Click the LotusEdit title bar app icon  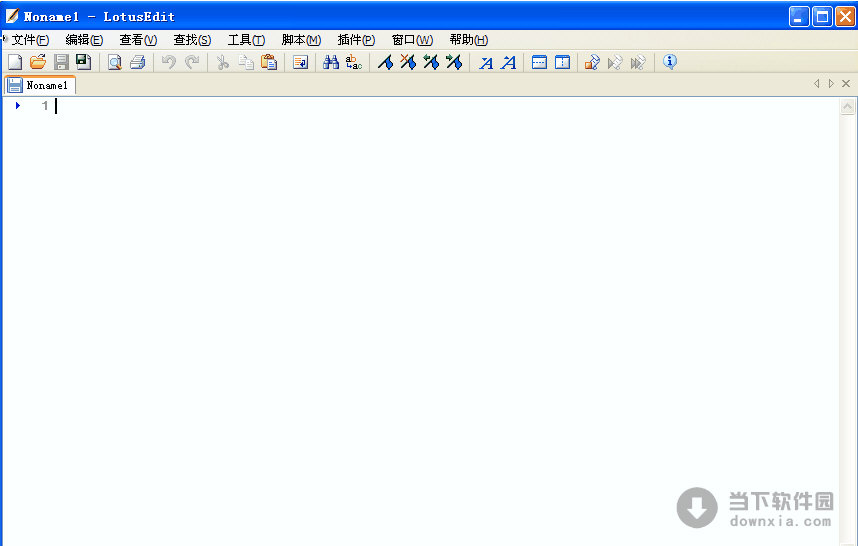(x=12, y=16)
